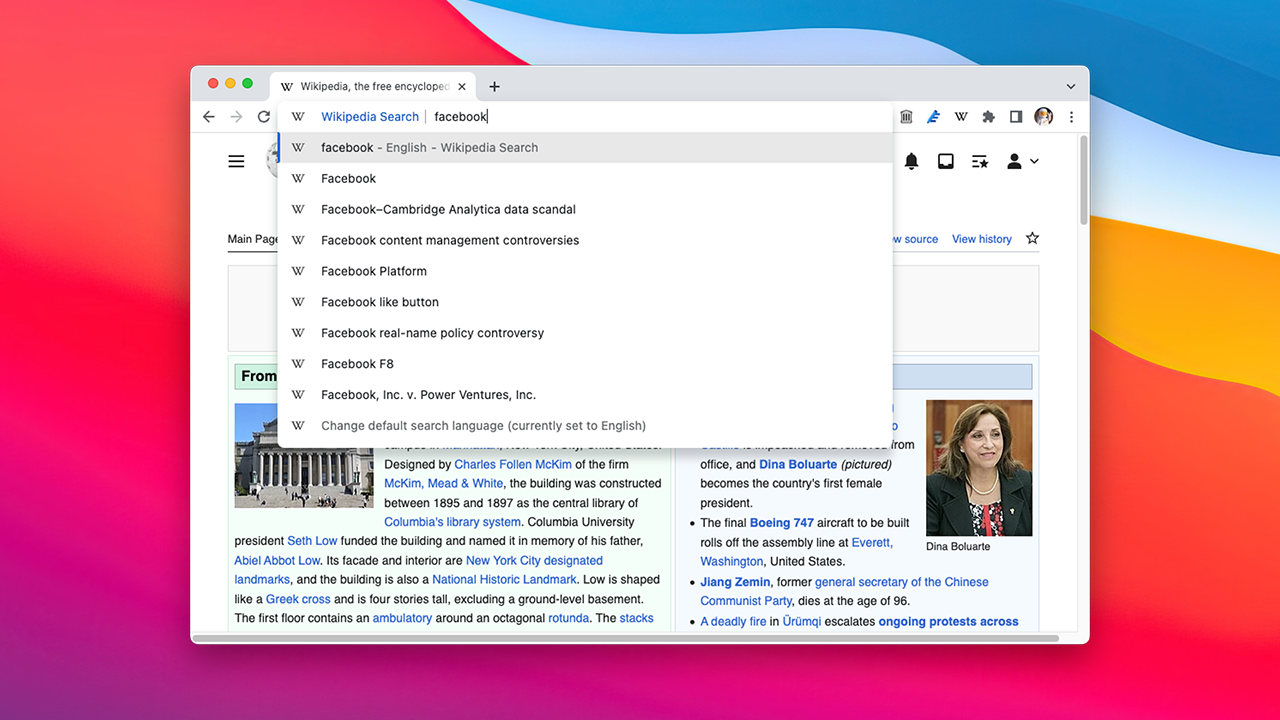The height and width of the screenshot is (720, 1280).
Task: Click the Wikipedia W extension icon
Action: tap(961, 117)
